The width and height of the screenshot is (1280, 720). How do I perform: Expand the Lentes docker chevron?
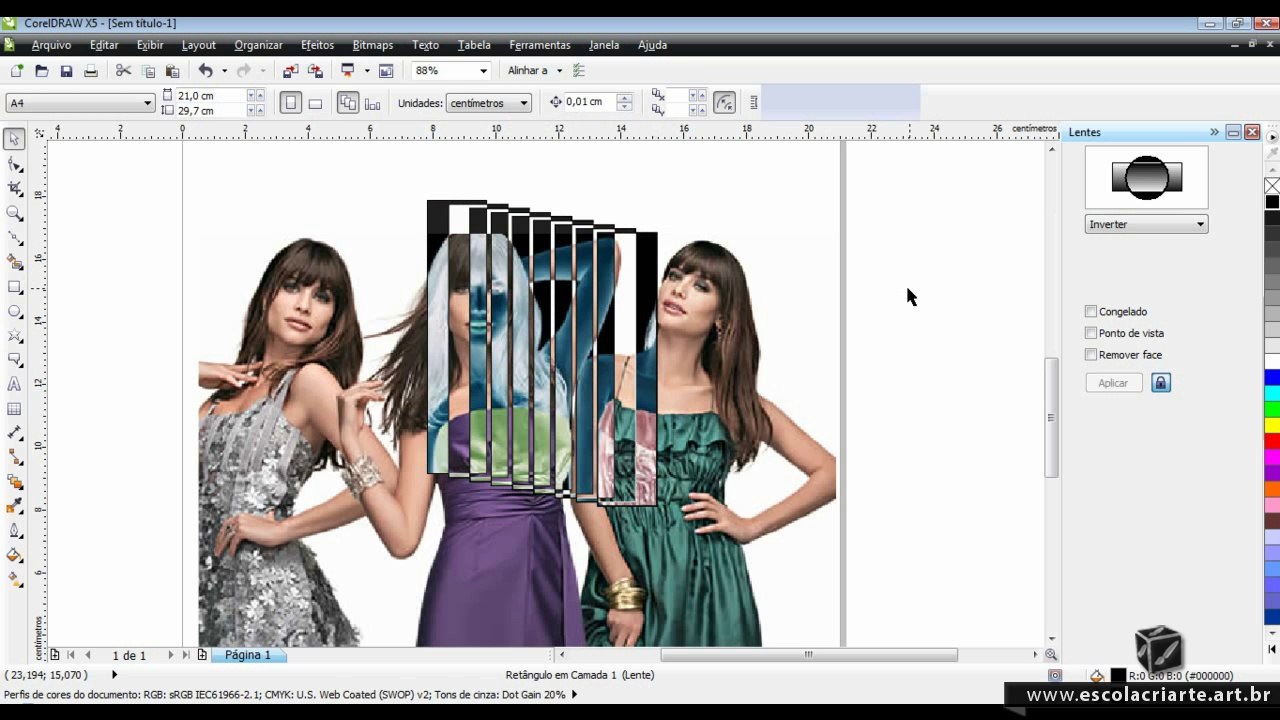coord(1214,132)
